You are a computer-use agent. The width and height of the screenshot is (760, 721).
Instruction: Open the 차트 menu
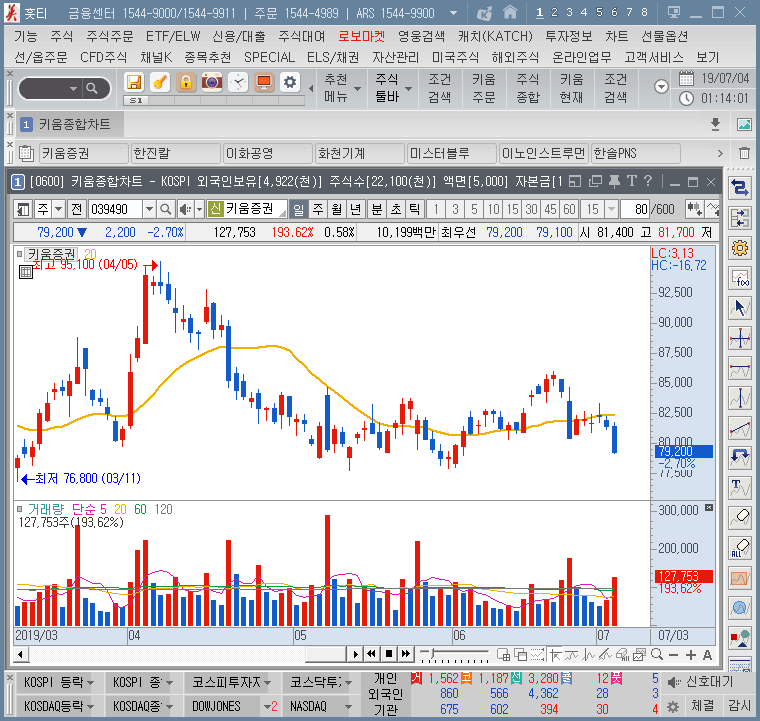pos(617,36)
